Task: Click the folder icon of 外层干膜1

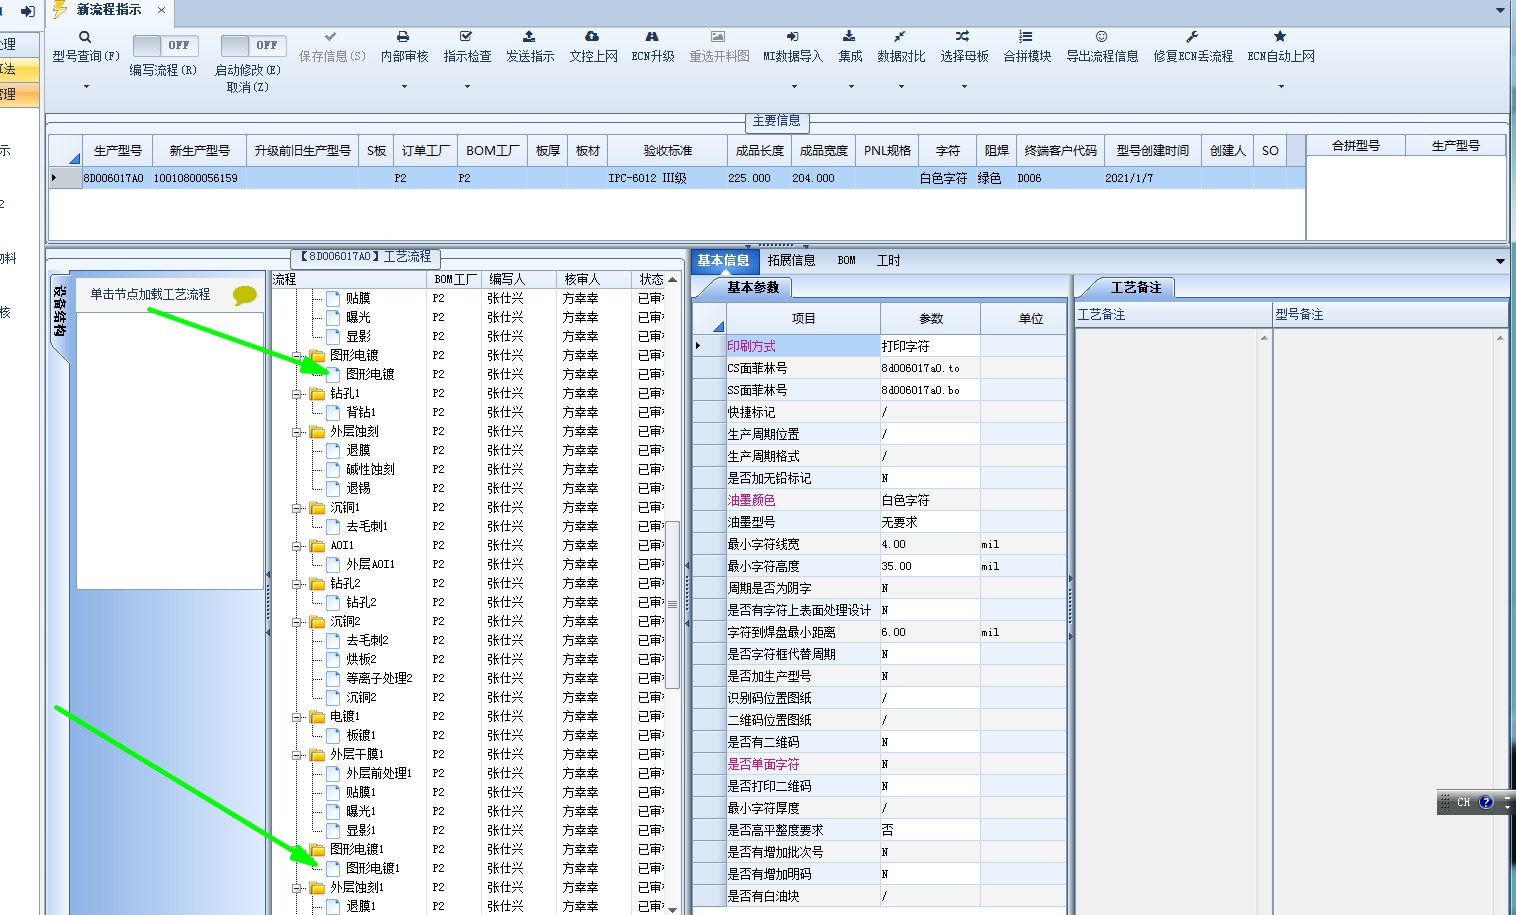Action: [317, 754]
